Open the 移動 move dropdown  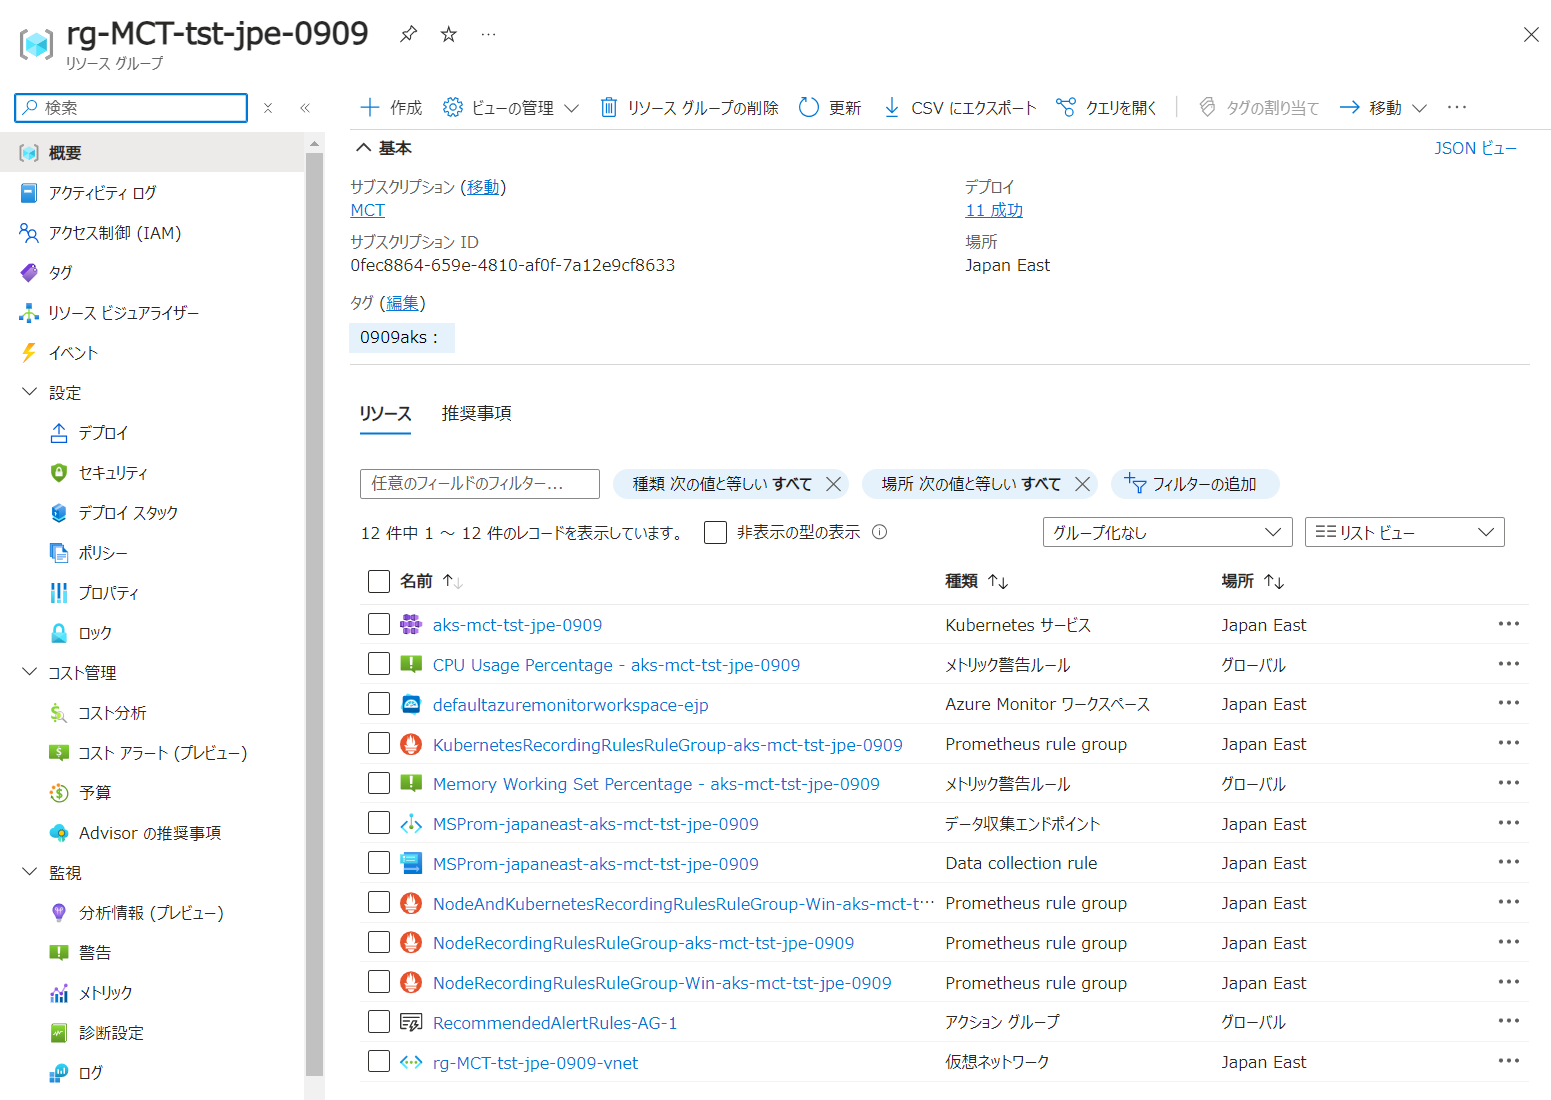1383,107
